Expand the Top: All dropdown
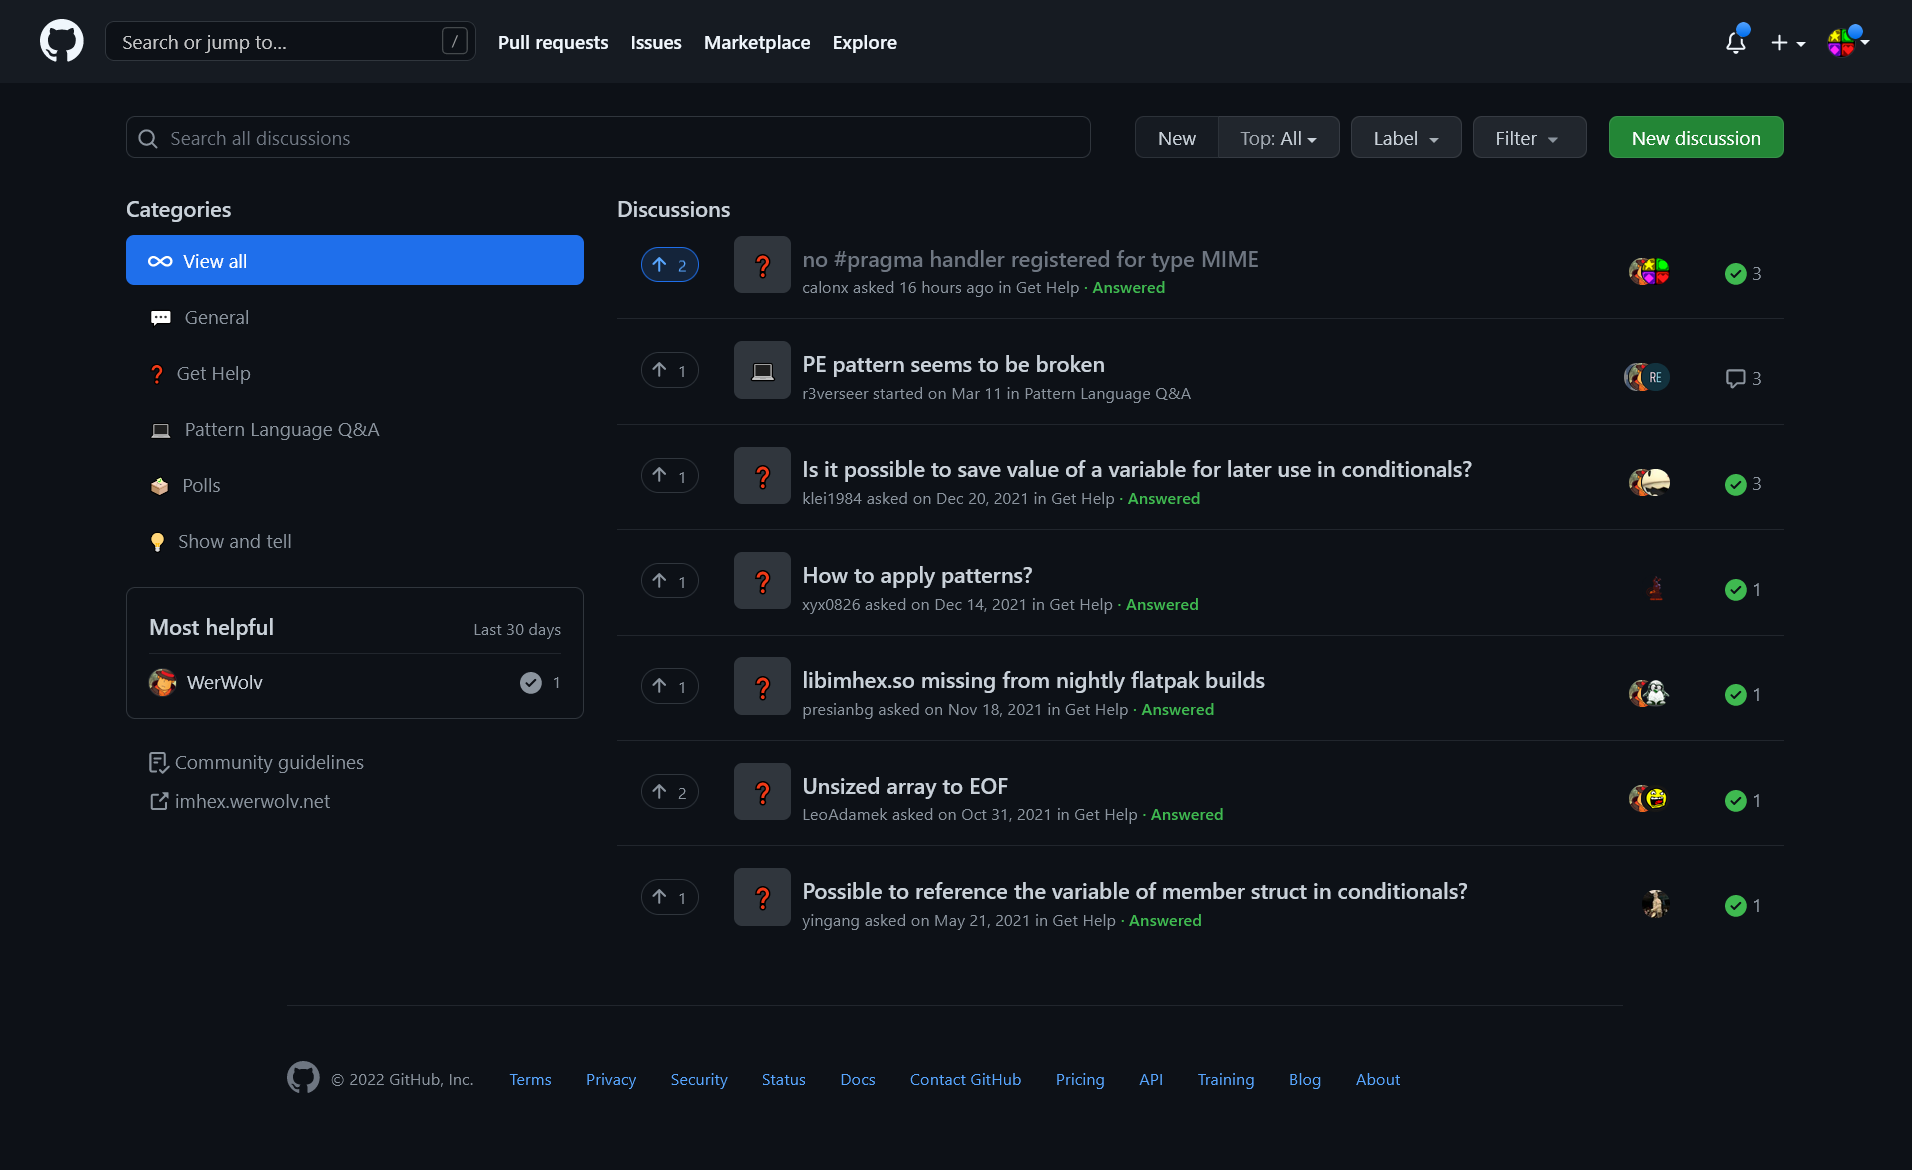Screen dimensions: 1912x1170 coord(1279,138)
